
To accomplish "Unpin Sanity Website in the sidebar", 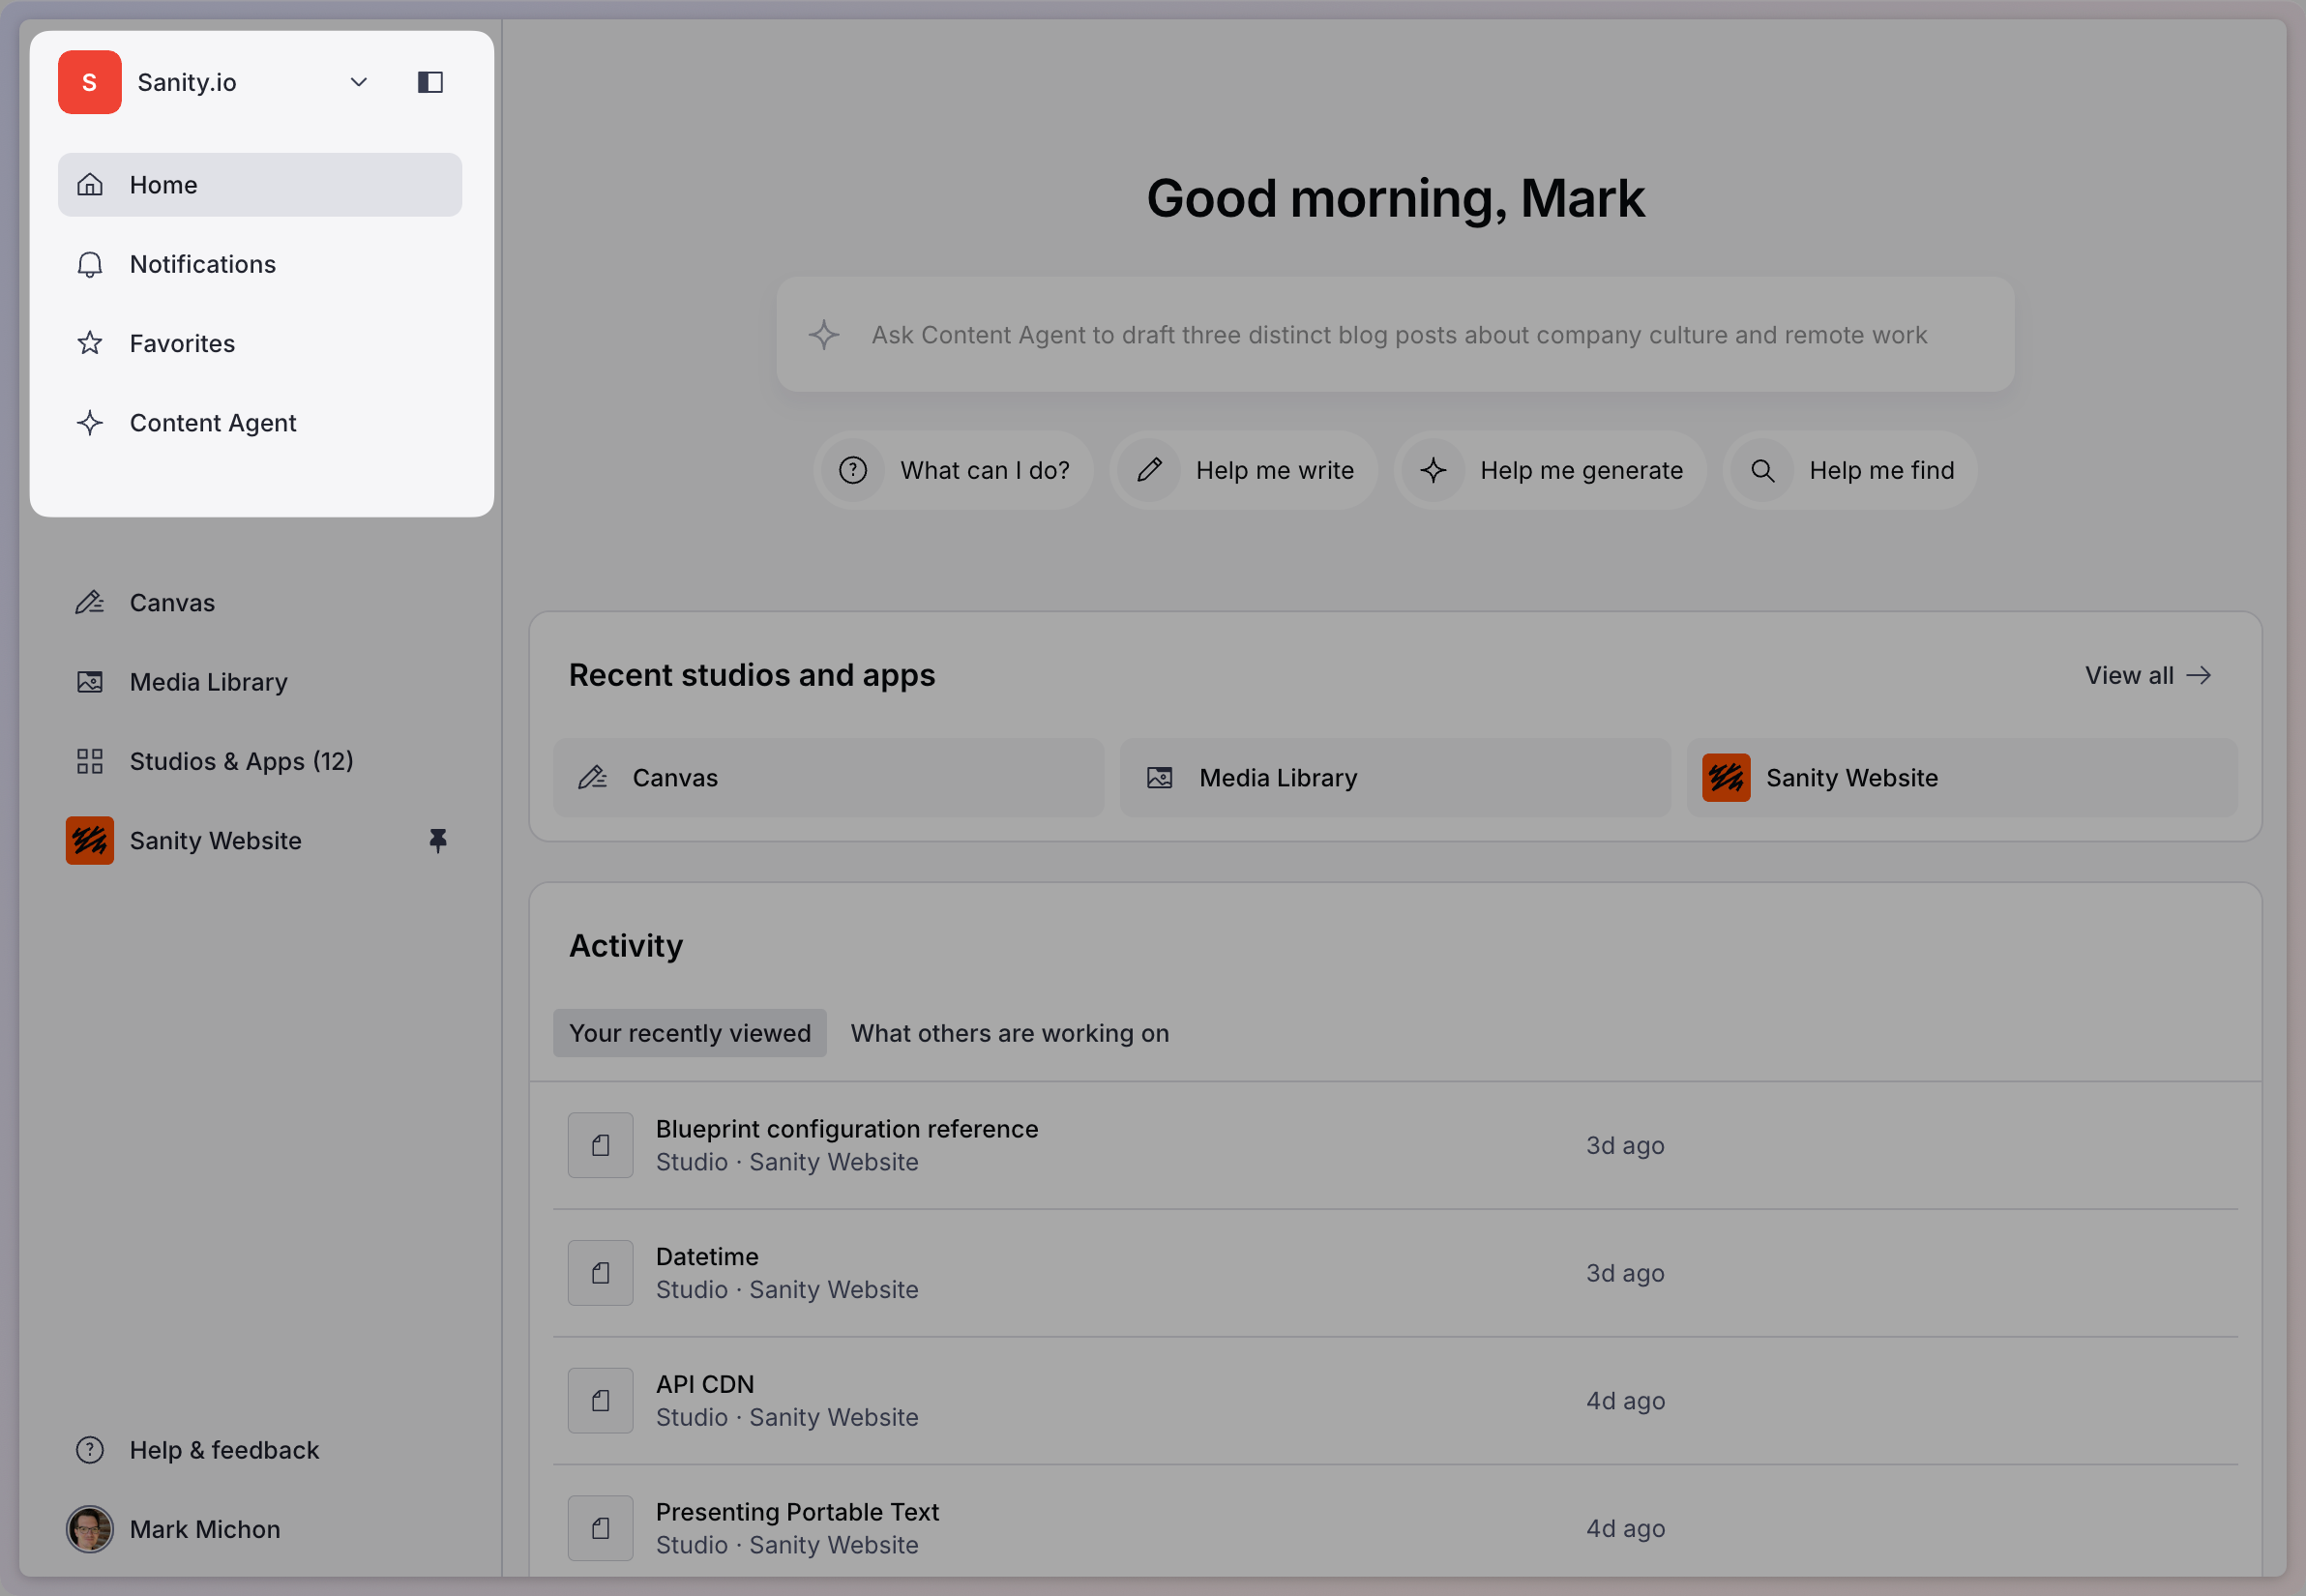I will tap(437, 840).
